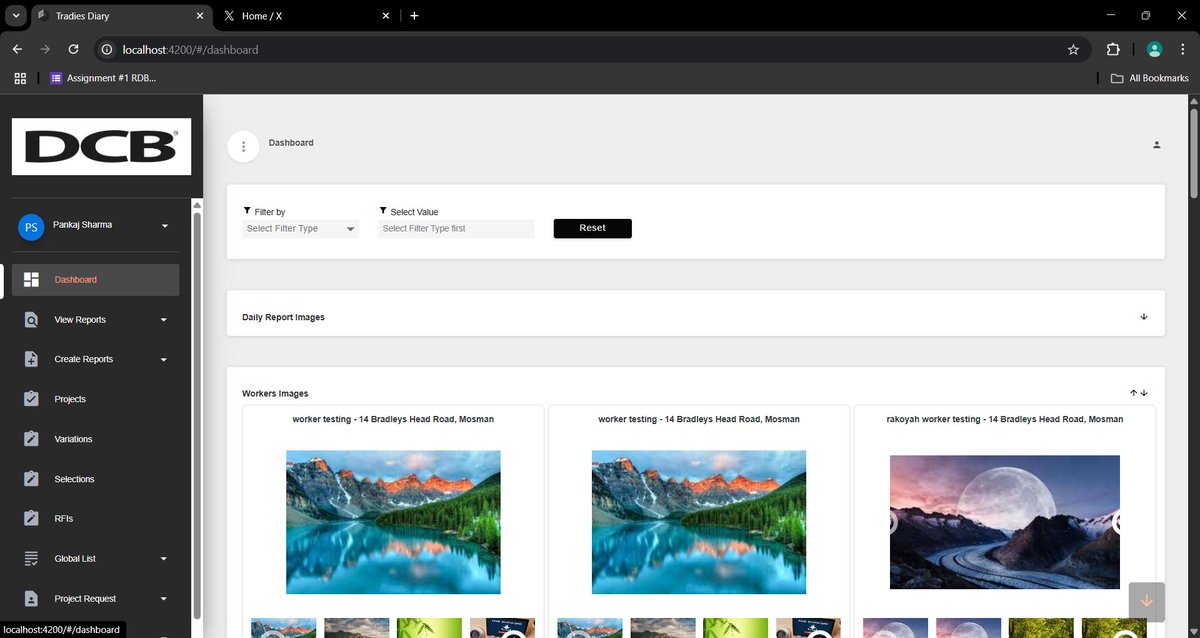
Task: Open the browser Extensions puzzle icon
Action: pyautogui.click(x=1113, y=49)
